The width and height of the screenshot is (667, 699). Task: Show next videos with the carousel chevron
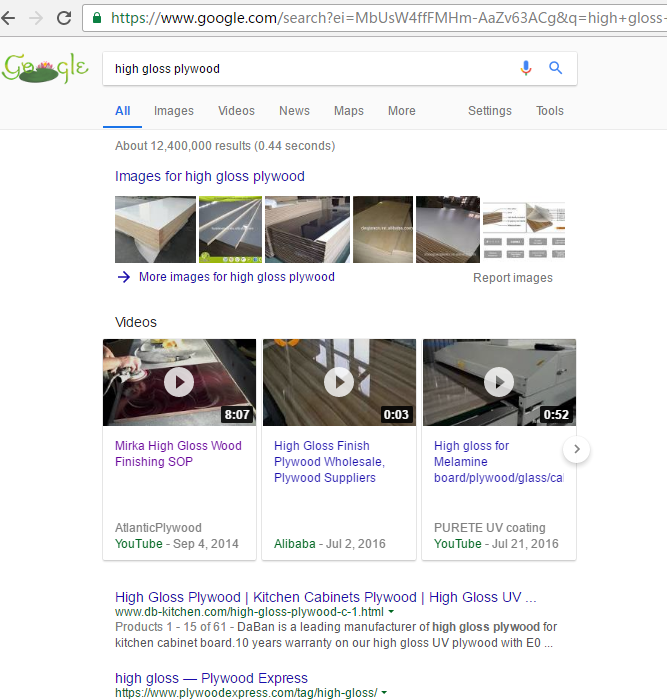click(x=576, y=449)
